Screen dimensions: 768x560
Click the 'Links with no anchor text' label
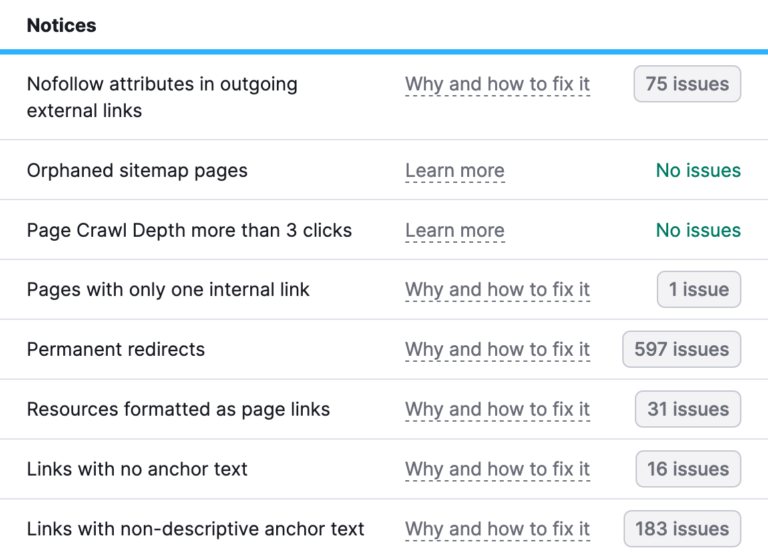[x=137, y=469]
